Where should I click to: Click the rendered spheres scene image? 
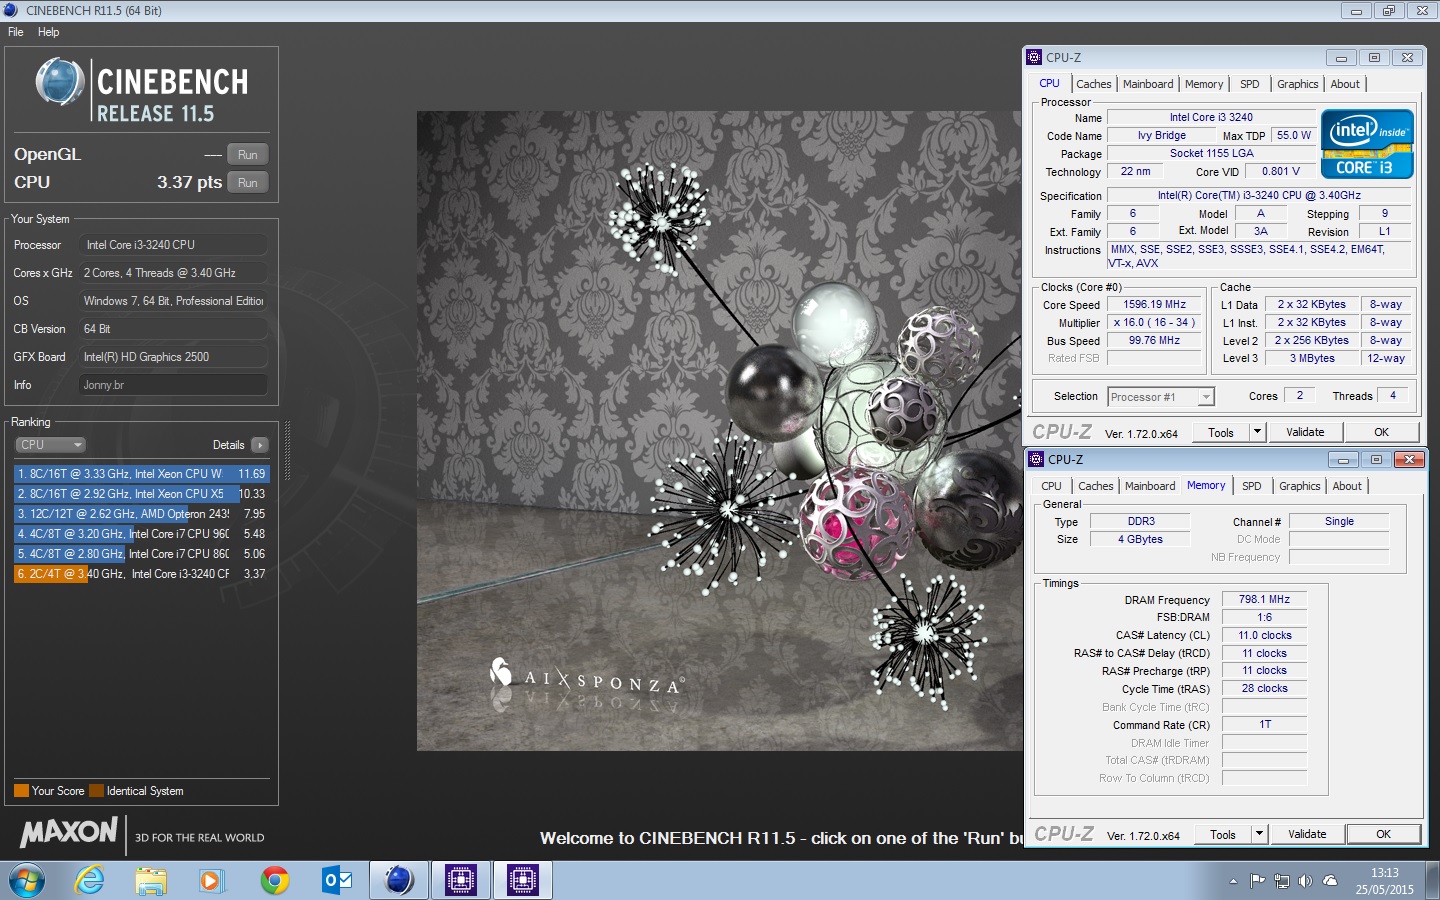(719, 431)
